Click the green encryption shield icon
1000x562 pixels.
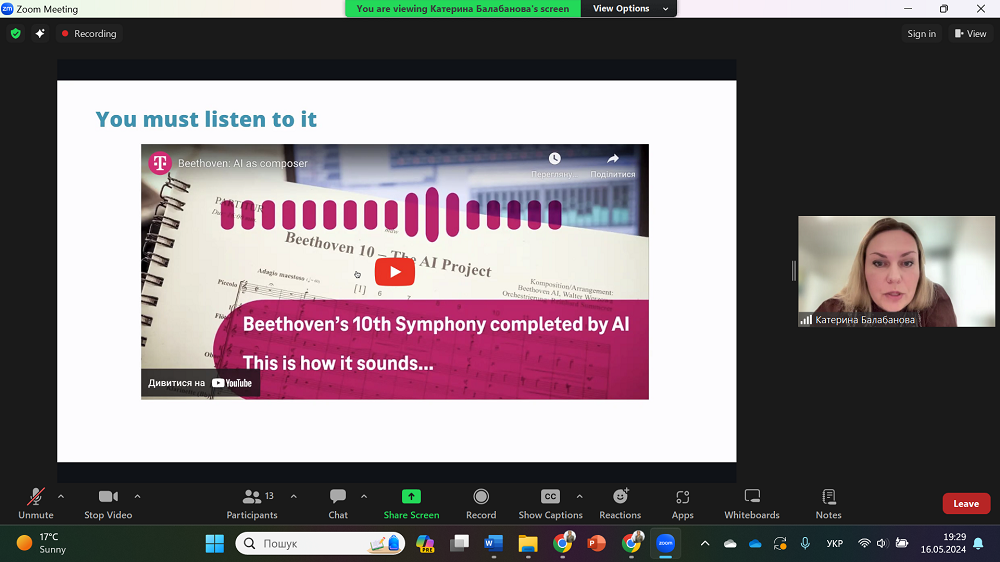(15, 33)
